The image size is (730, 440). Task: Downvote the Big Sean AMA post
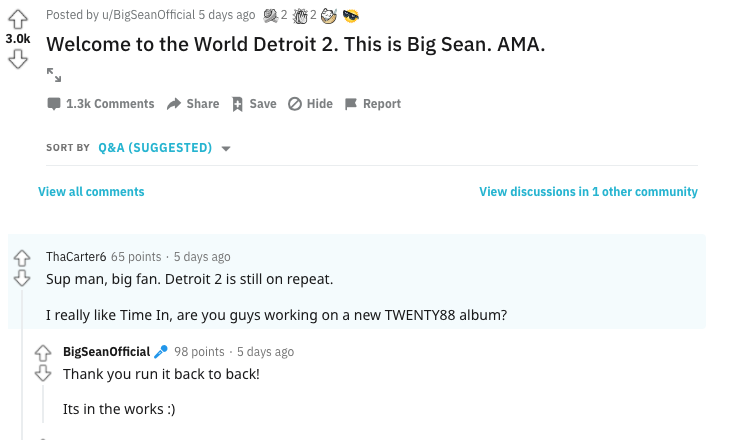tap(18, 59)
